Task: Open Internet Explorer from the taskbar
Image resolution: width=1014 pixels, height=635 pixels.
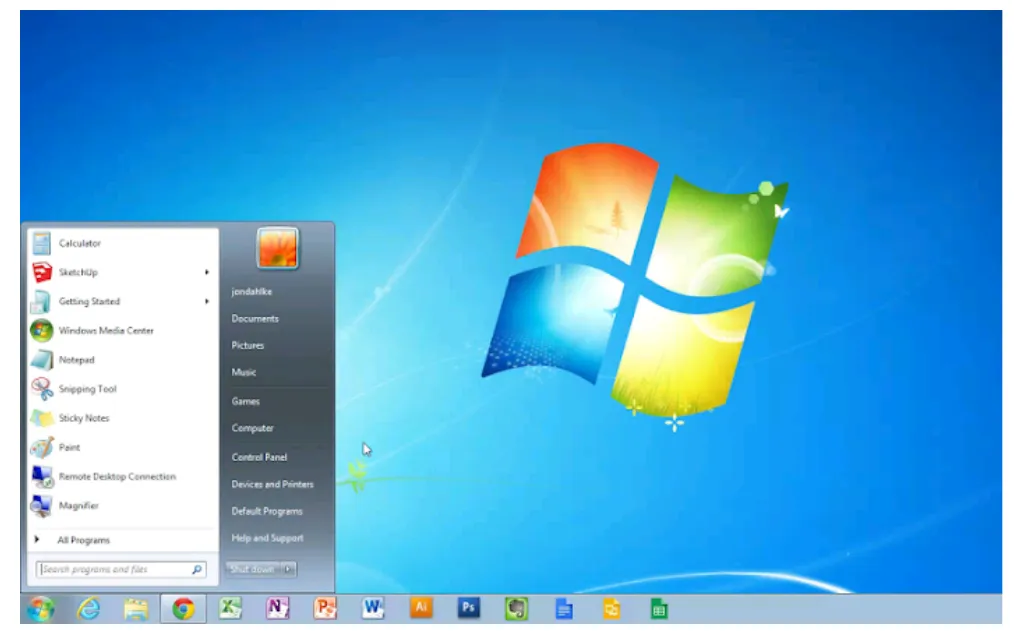Action: click(89, 608)
